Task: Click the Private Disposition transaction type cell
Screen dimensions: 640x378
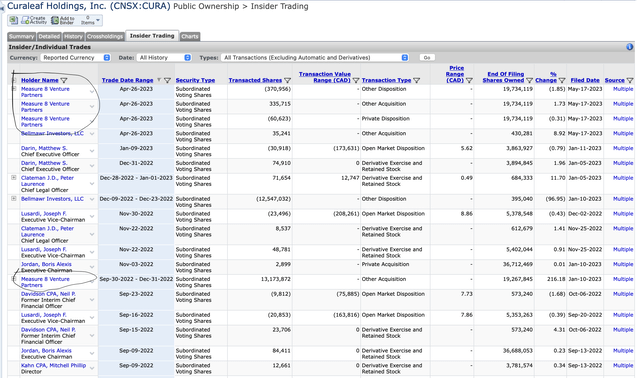Action: [386, 118]
